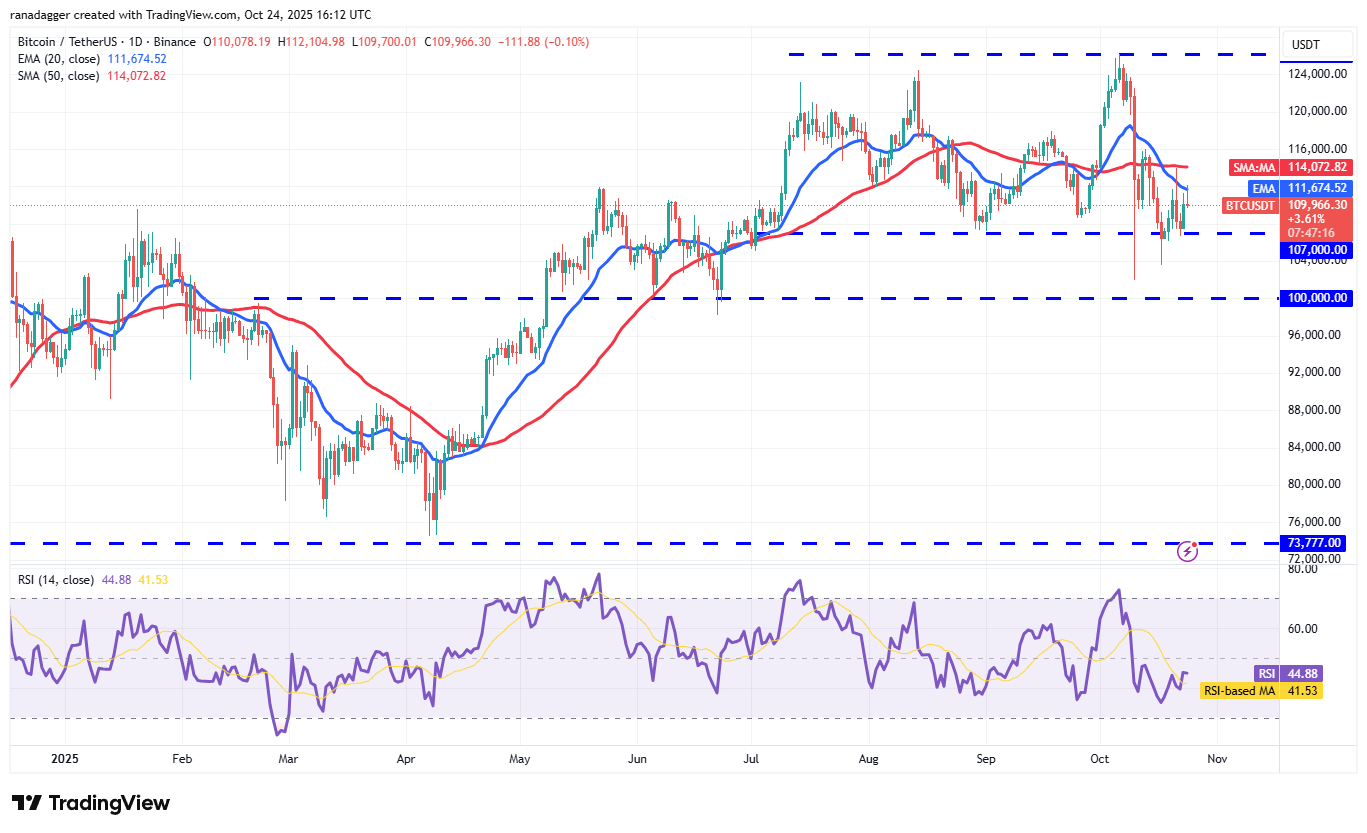Click the 100,000.00 horizontal line price label
Viewport: 1367px width, 833px height.
coord(1315,297)
